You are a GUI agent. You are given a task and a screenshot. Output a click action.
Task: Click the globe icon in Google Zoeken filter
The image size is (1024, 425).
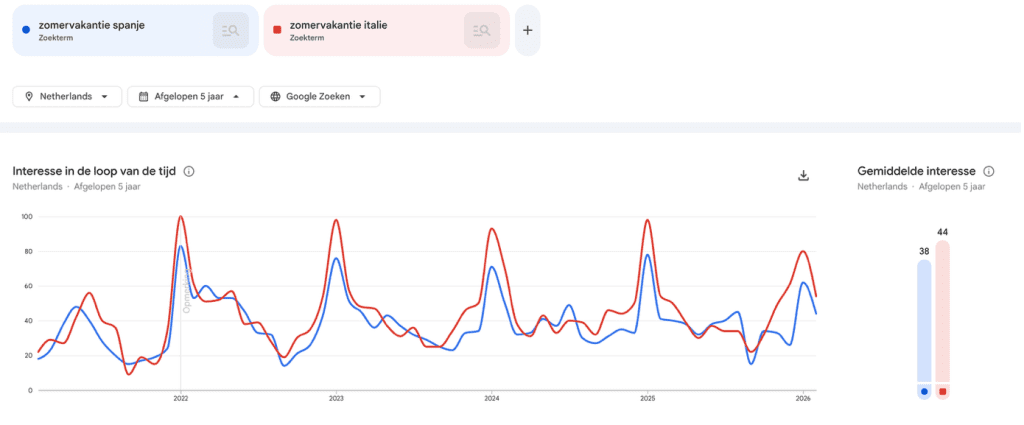(275, 97)
